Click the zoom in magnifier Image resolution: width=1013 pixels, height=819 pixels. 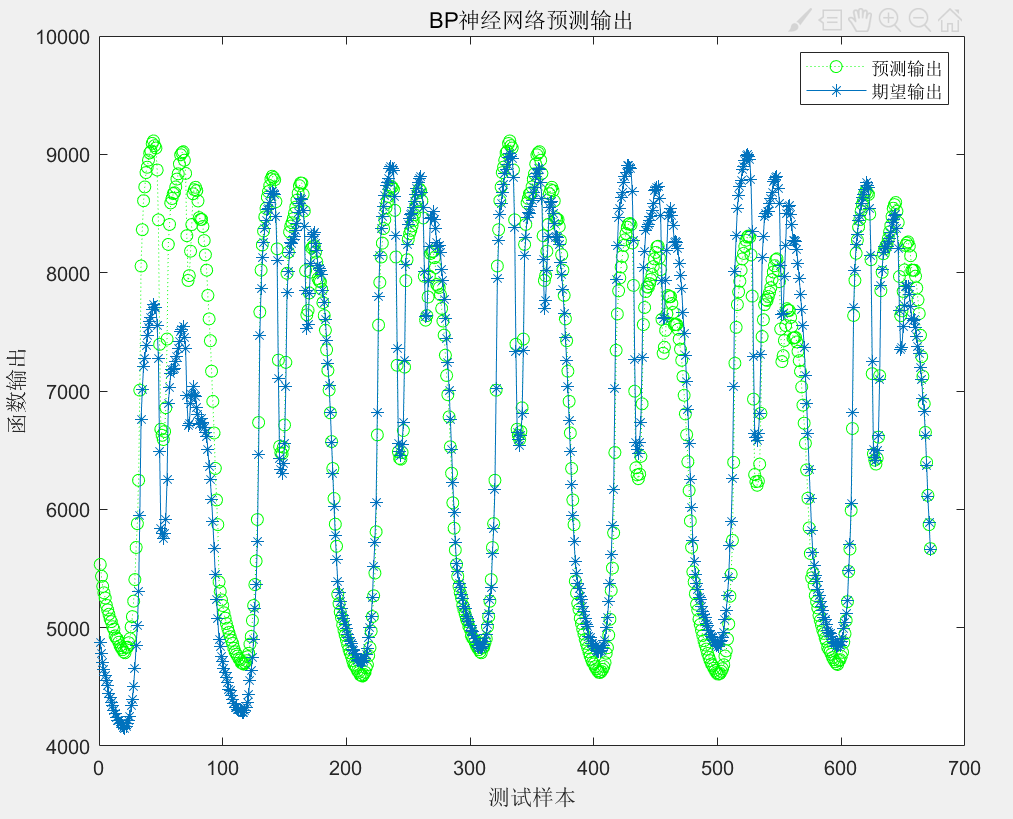[890, 19]
